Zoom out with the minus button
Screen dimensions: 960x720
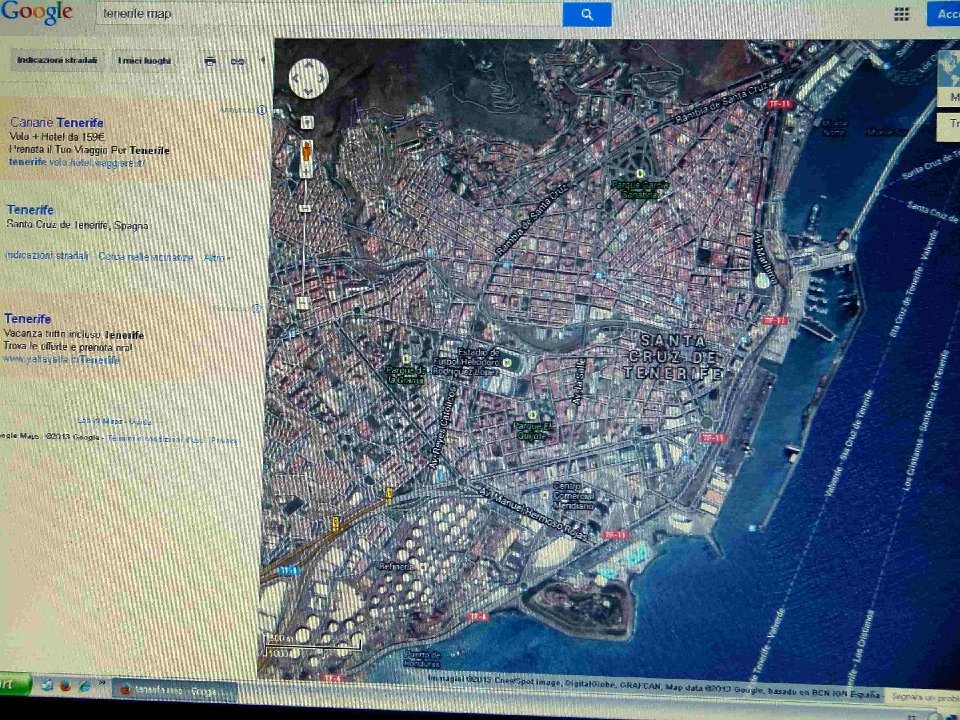(x=303, y=302)
